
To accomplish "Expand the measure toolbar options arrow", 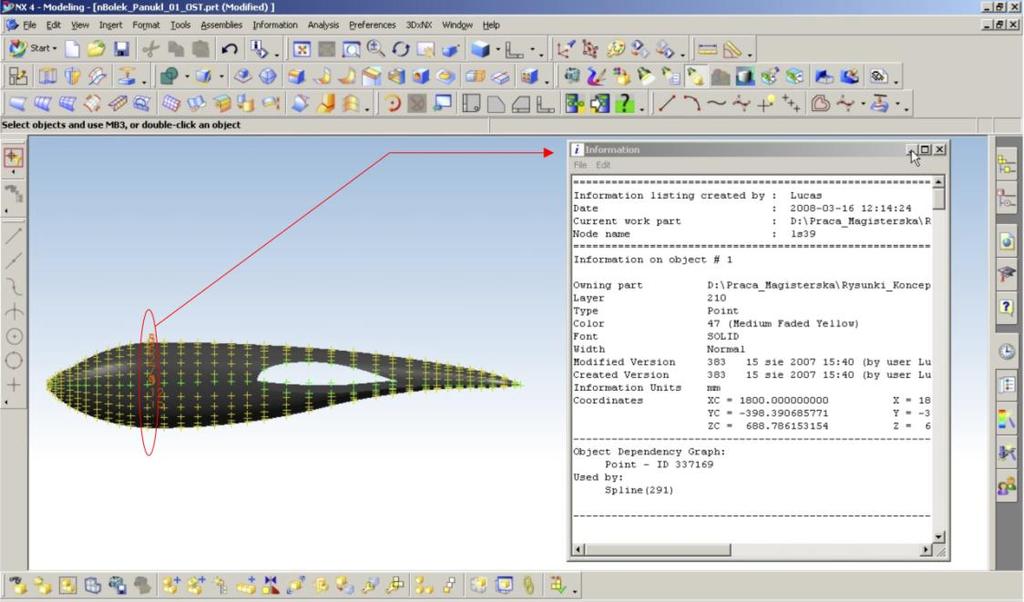I will coord(750,54).
